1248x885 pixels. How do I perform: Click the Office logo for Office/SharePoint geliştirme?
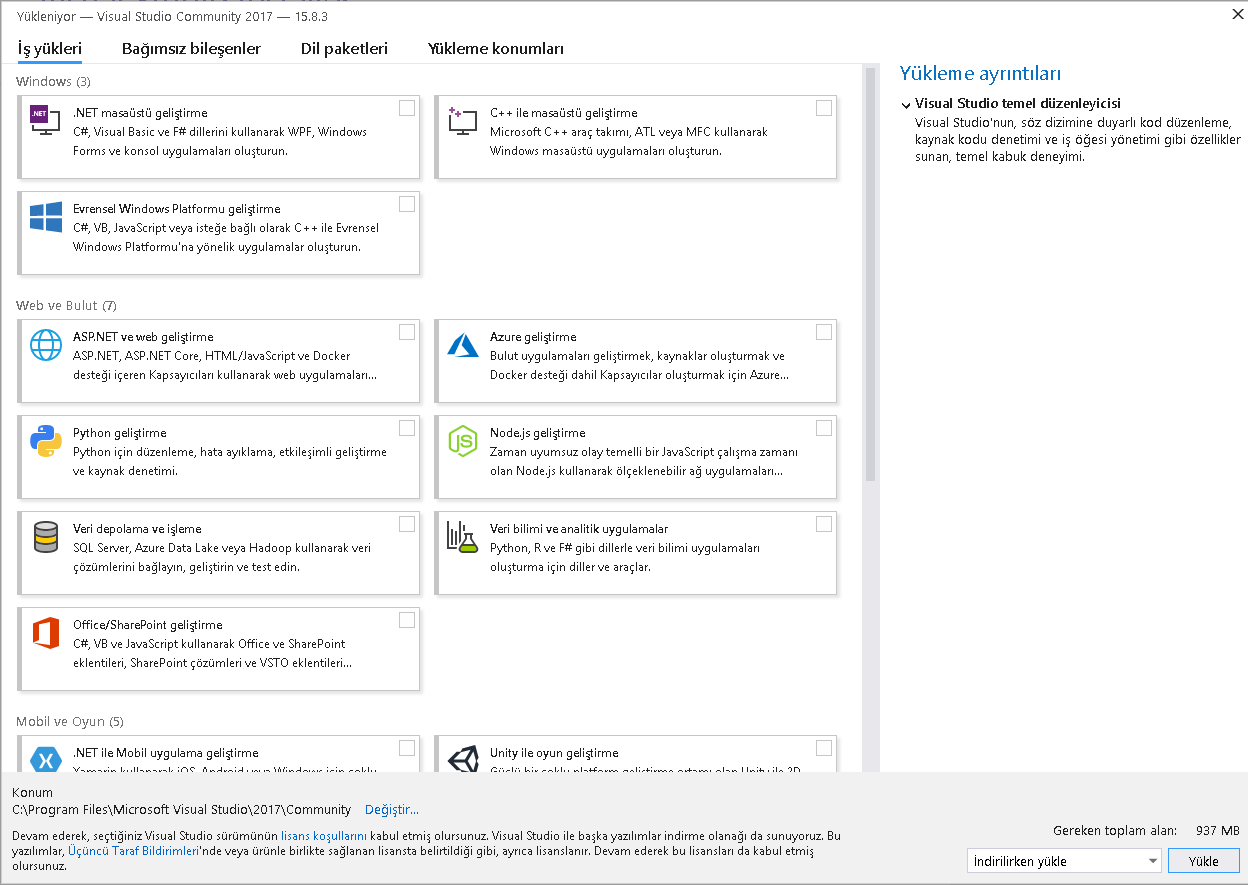46,633
